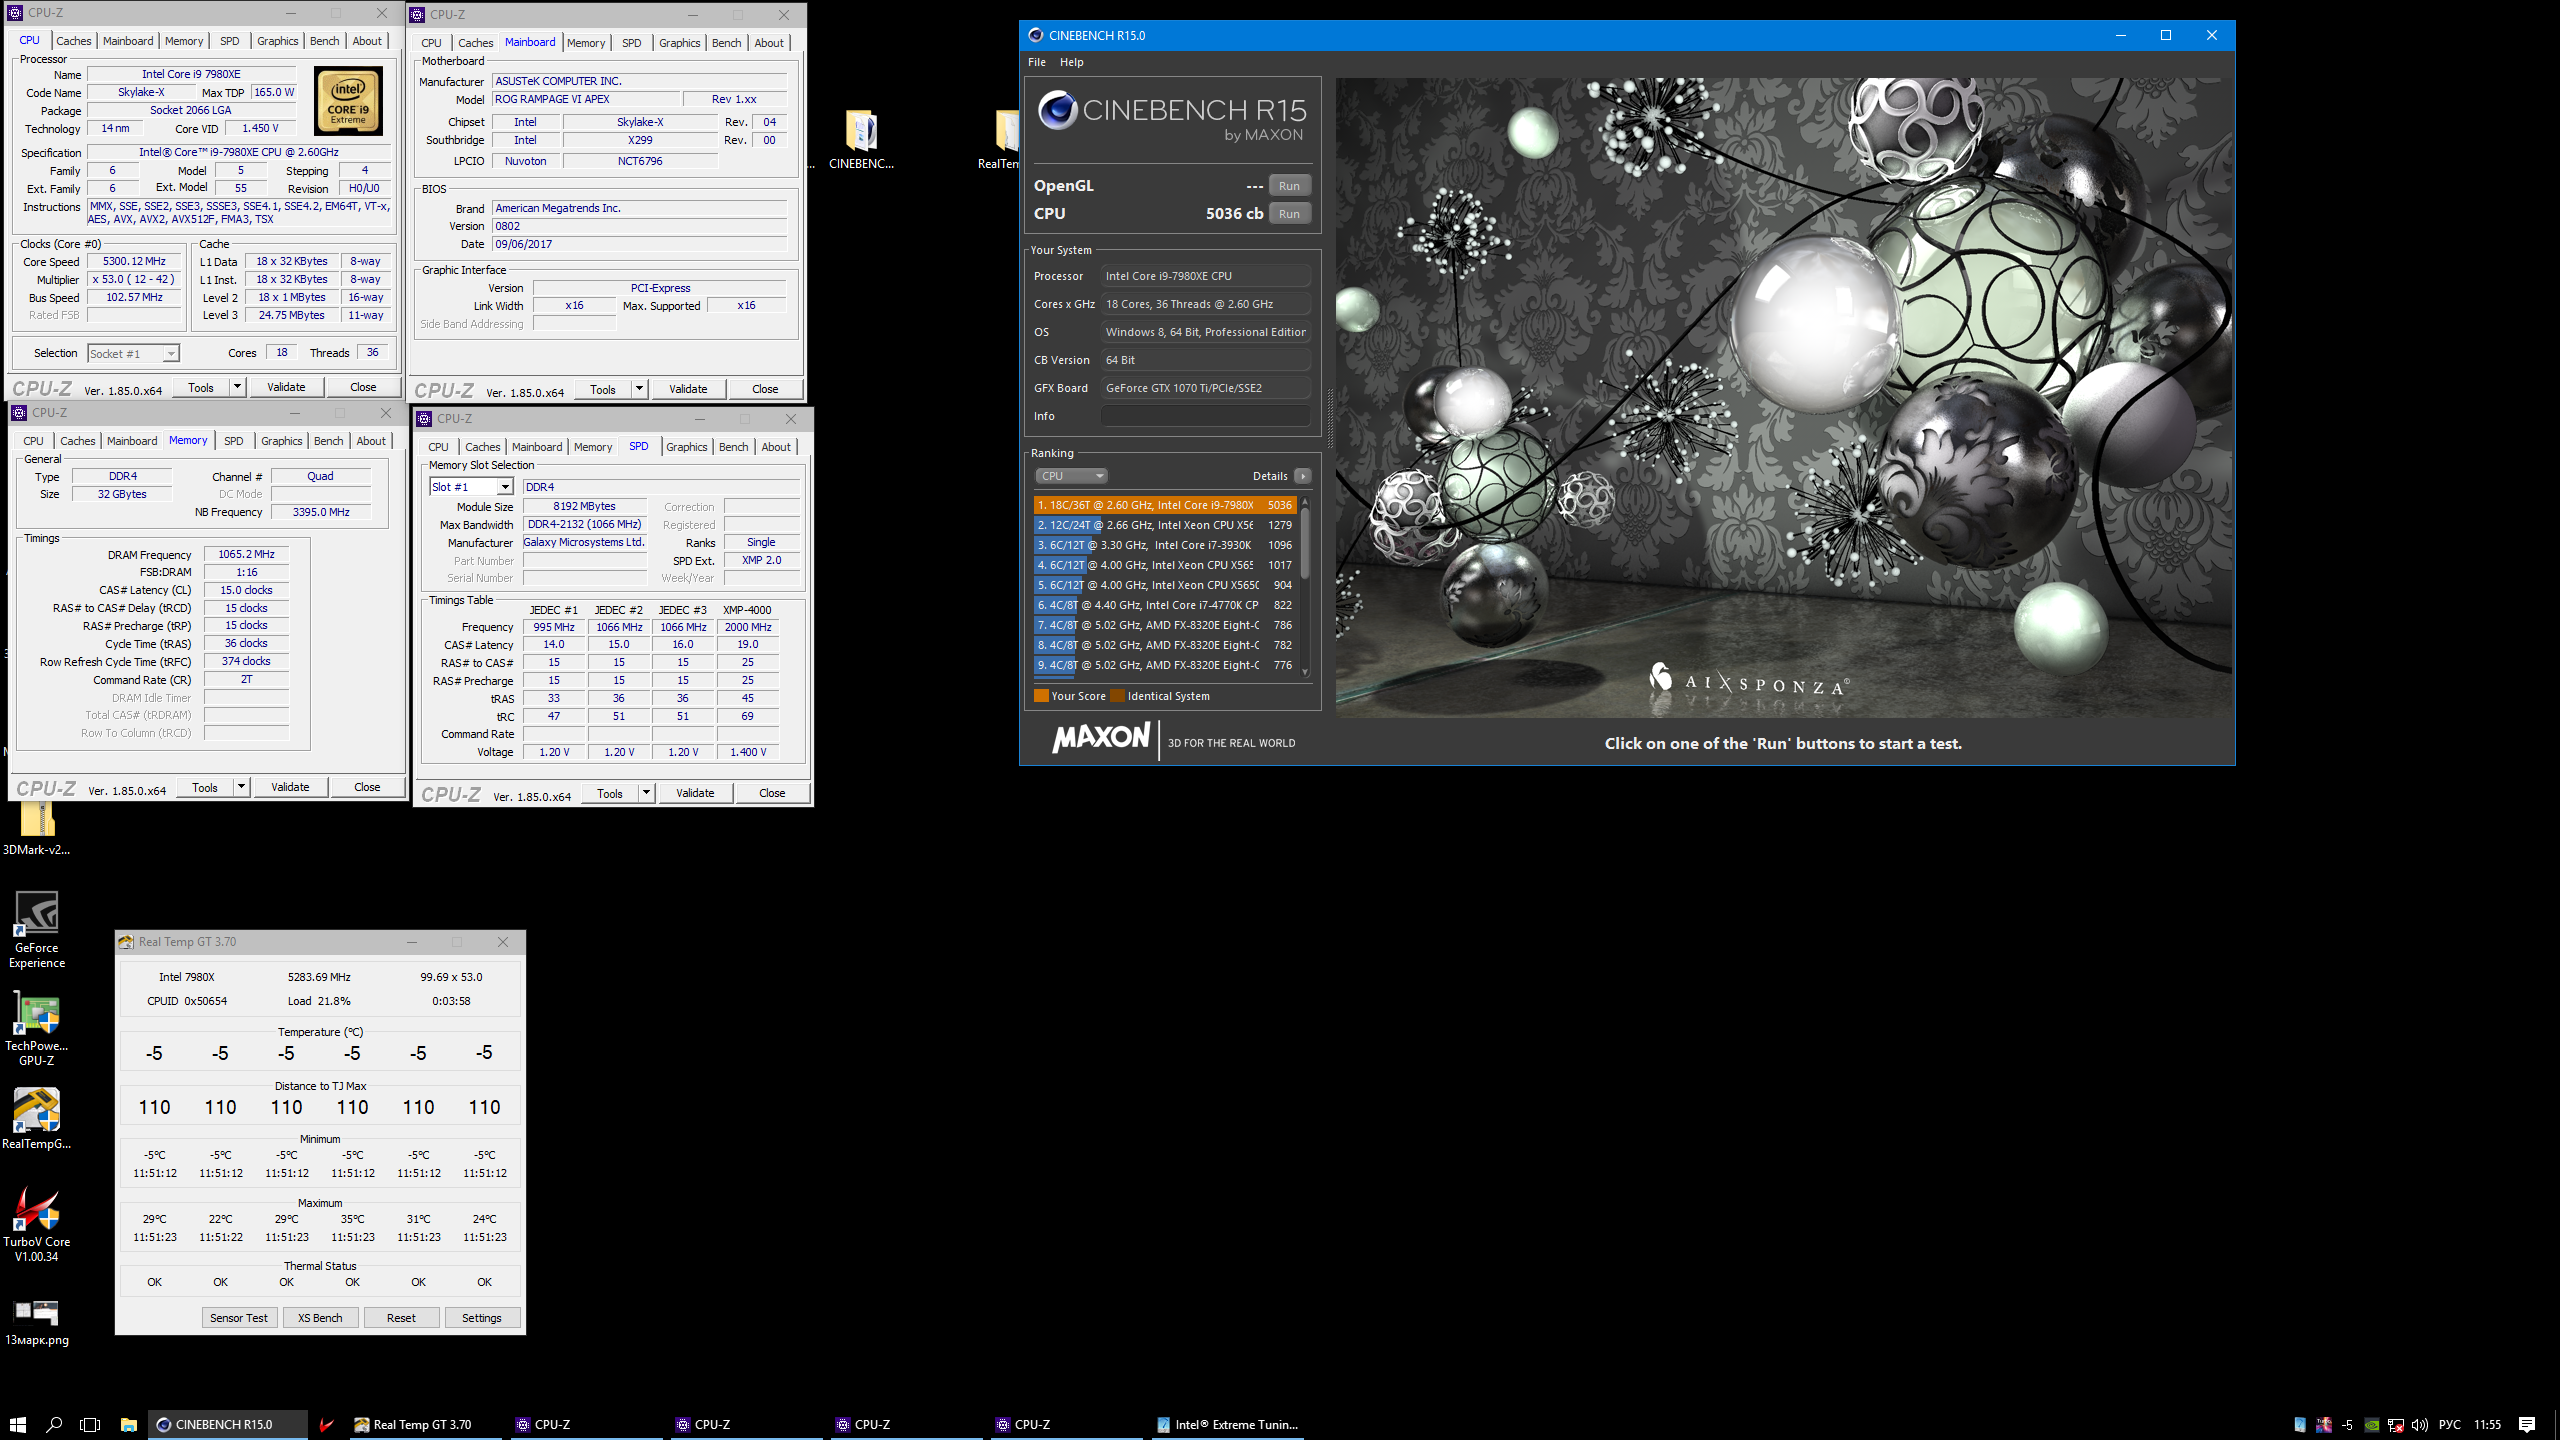This screenshot has width=2560, height=1440.
Task: Click the first CPU-Z taskbar button
Action: (585, 1424)
